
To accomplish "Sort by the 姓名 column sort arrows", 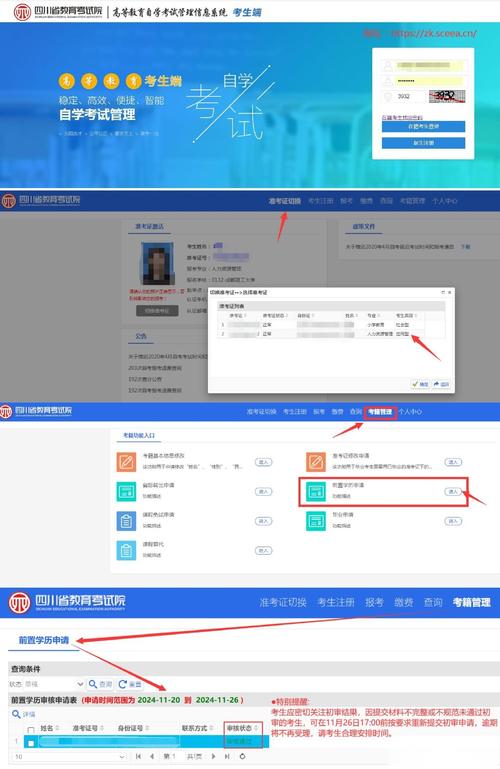I will [57, 728].
